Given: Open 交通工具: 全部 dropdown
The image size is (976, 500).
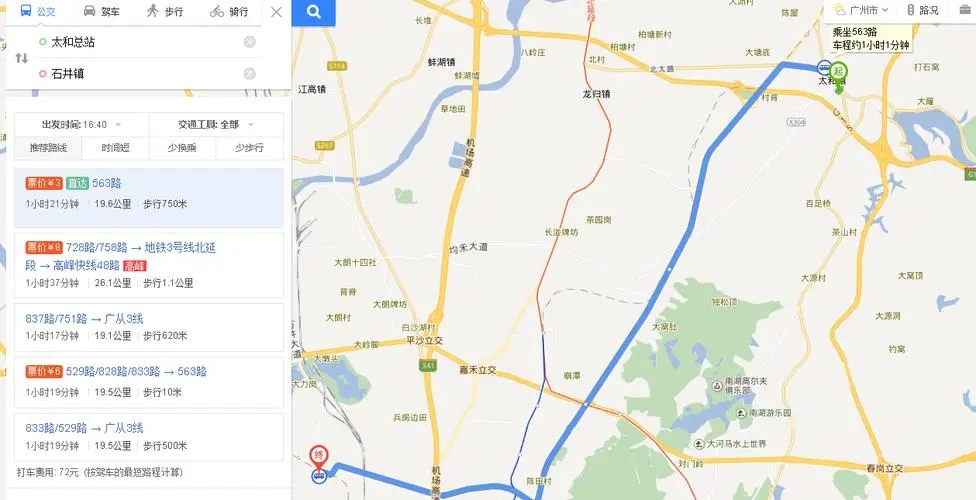Looking at the screenshot, I should point(216,125).
